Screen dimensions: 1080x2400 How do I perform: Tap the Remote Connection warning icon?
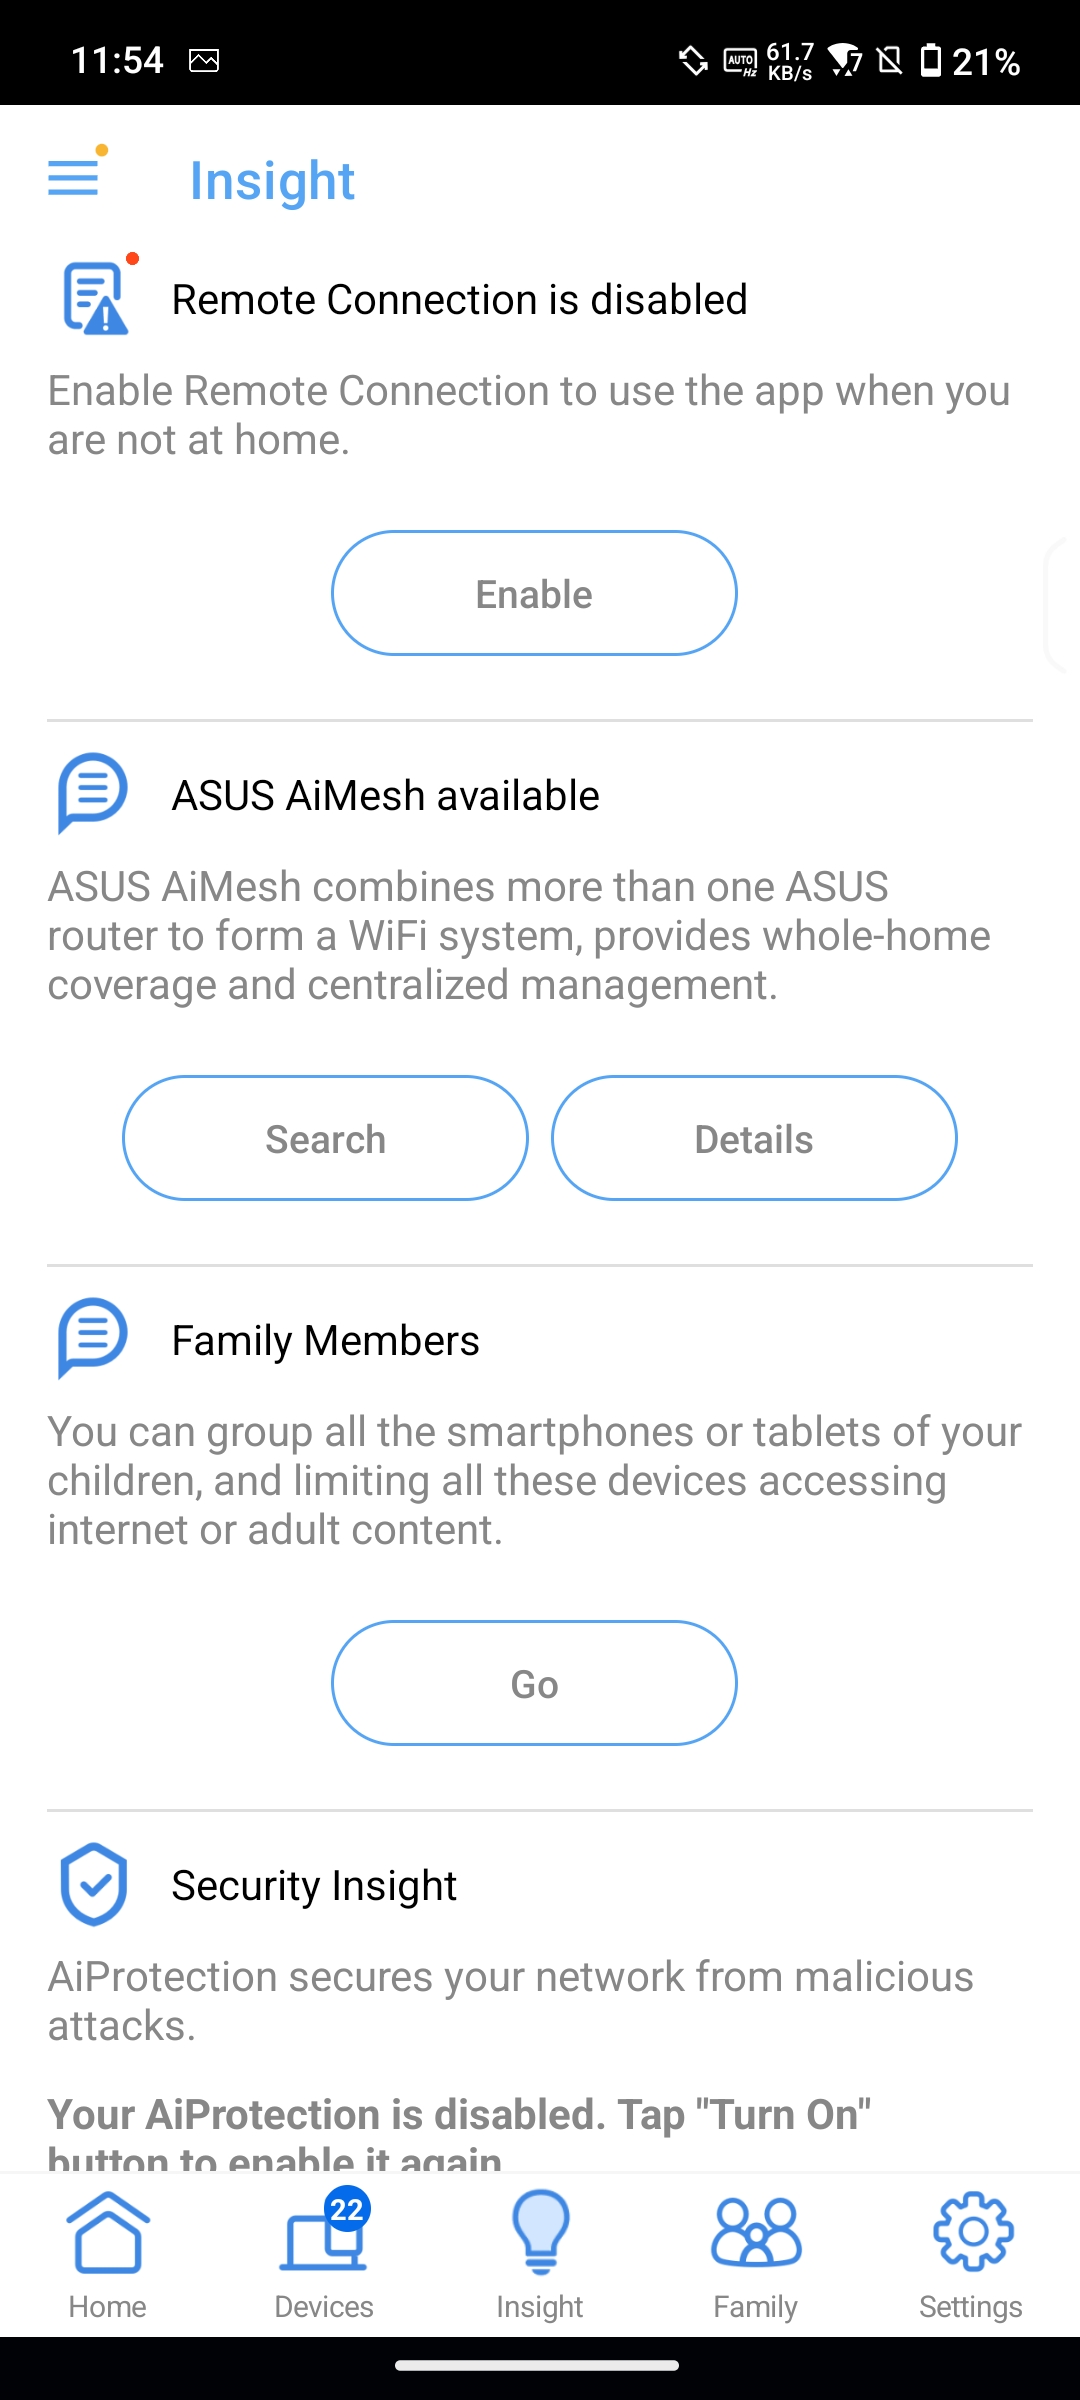pos(95,298)
